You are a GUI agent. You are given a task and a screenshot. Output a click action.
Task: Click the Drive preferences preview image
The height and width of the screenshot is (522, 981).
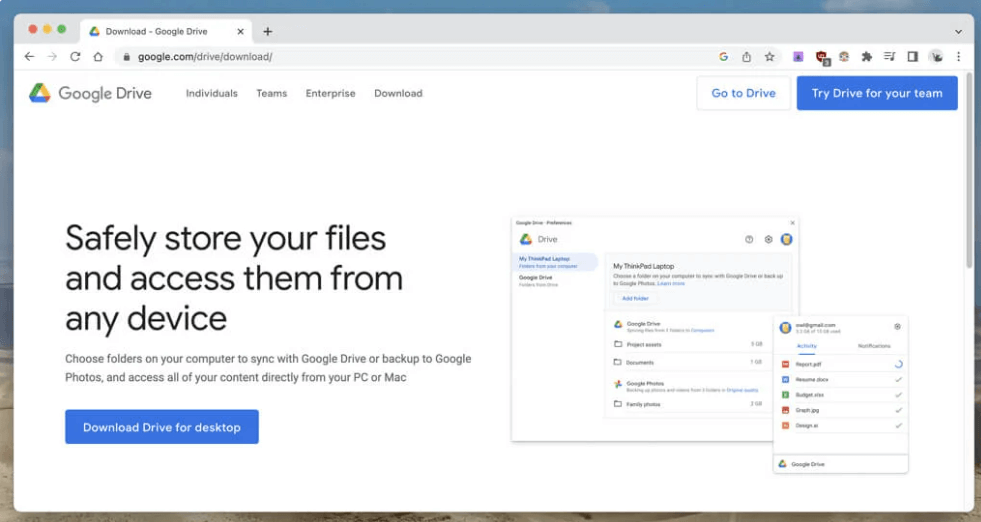click(x=709, y=345)
